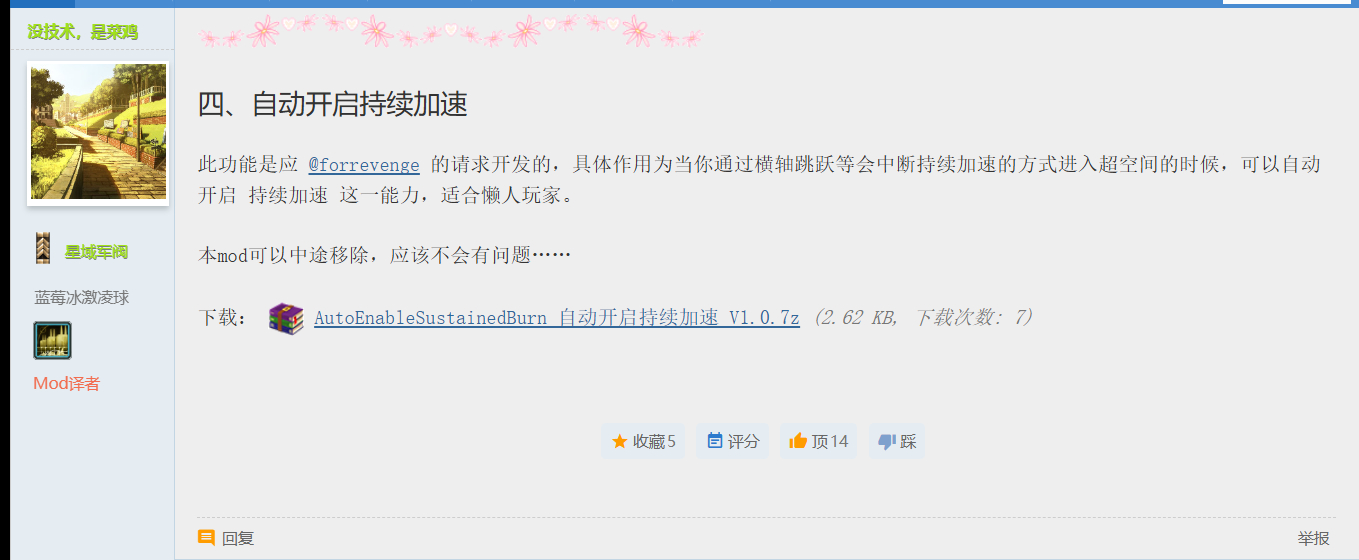Open the @forrevenge mention link
Viewport: 1359px width, 560px height.
coord(364,165)
